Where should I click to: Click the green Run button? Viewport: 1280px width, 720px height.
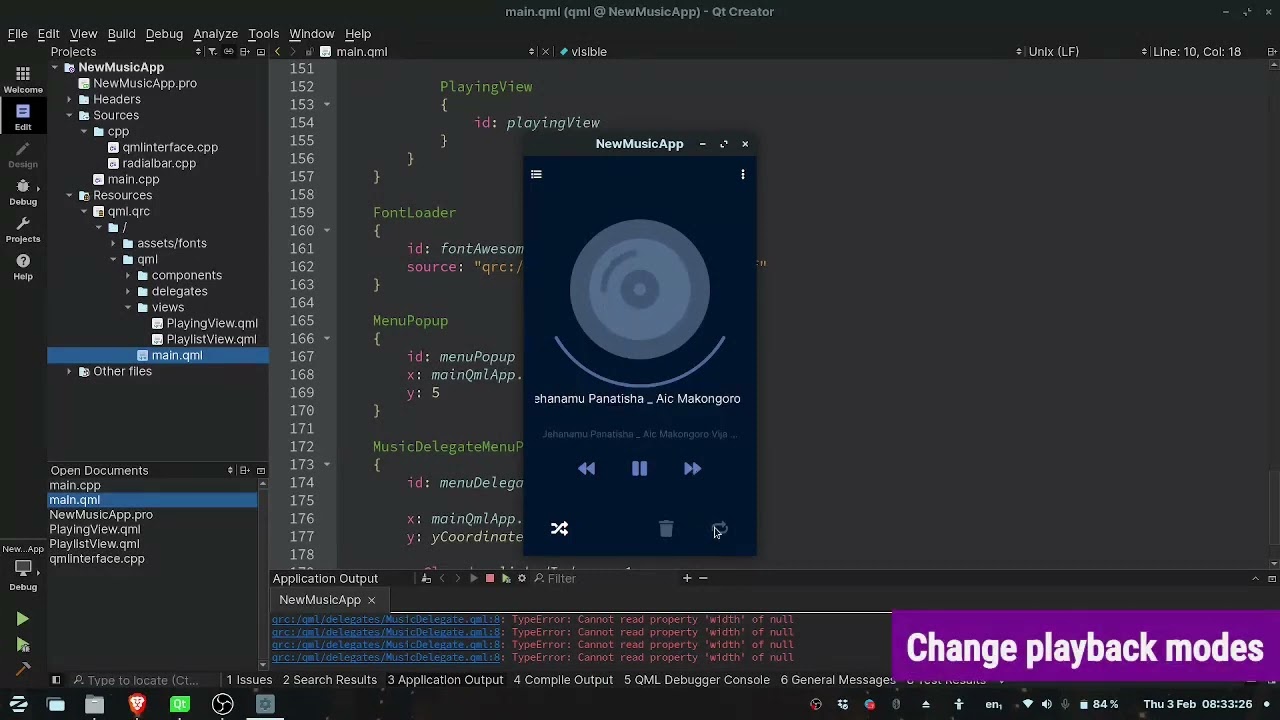tap(23, 620)
